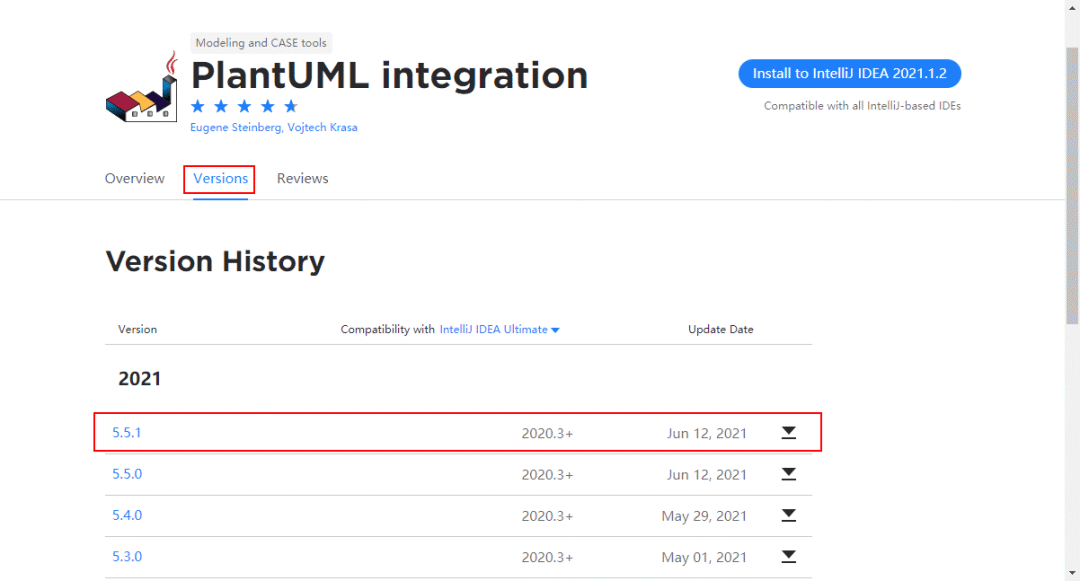Collapse the 2021 version group heading
Image resolution: width=1080 pixels, height=581 pixels.
tap(140, 378)
